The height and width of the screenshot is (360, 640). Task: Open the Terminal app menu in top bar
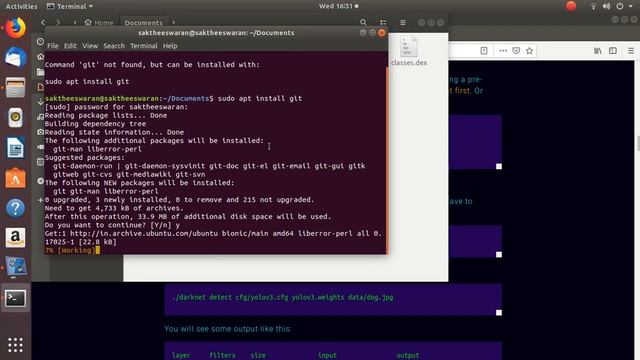coord(70,6)
